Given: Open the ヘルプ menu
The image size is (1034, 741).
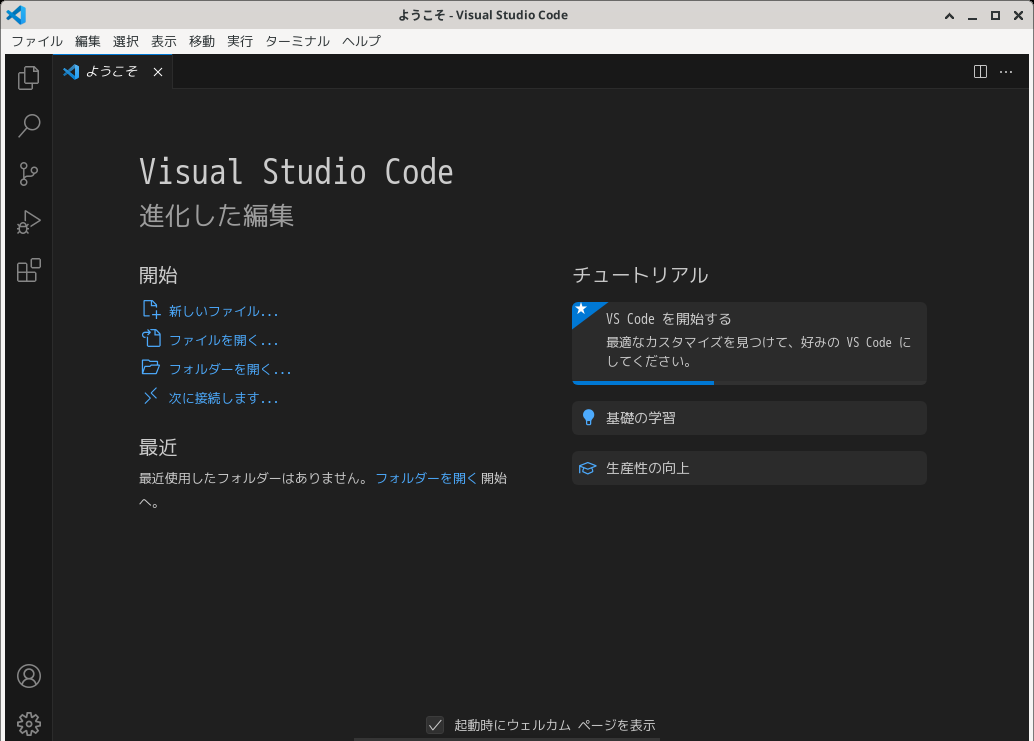Looking at the screenshot, I should (x=361, y=41).
